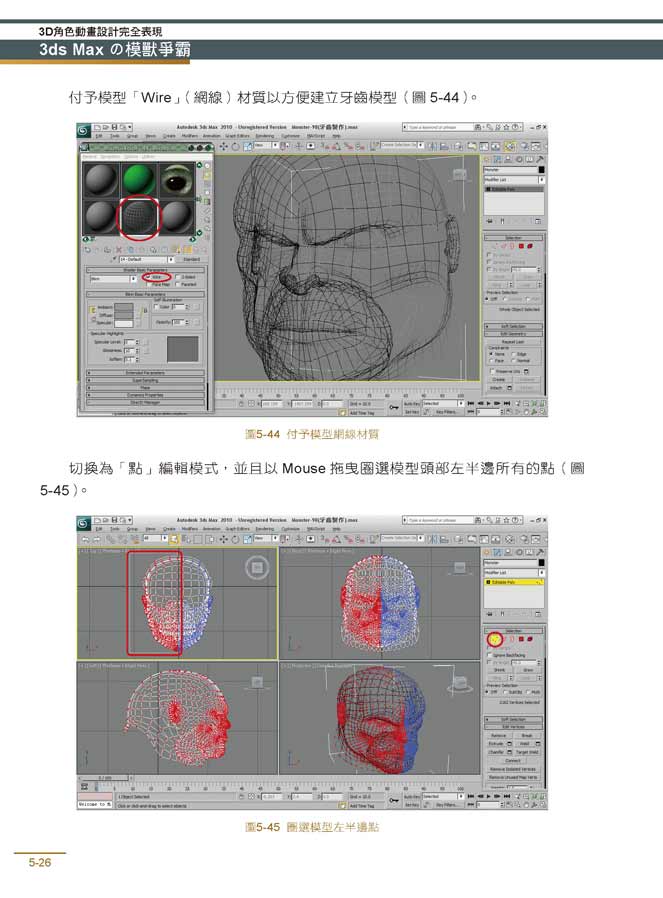Viewport: 663px width, 898px height.
Task: Click the Standard material type button
Action: [x=191, y=259]
